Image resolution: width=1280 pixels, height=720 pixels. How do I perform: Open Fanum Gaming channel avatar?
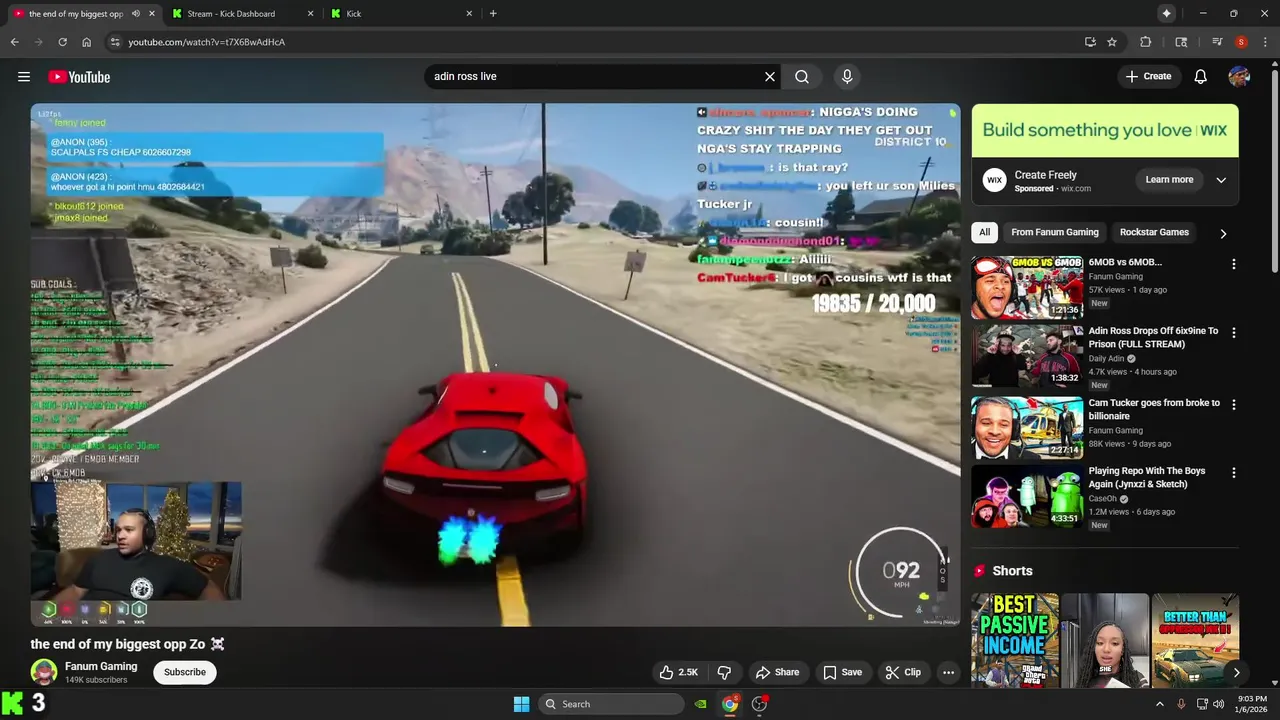click(44, 672)
